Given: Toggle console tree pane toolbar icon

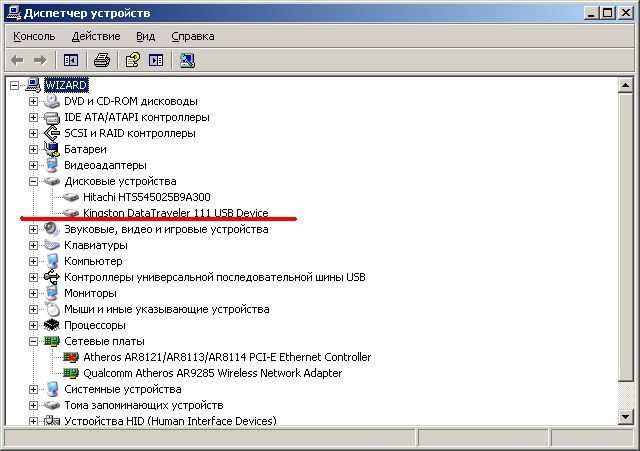Looking at the screenshot, I should [x=71, y=60].
